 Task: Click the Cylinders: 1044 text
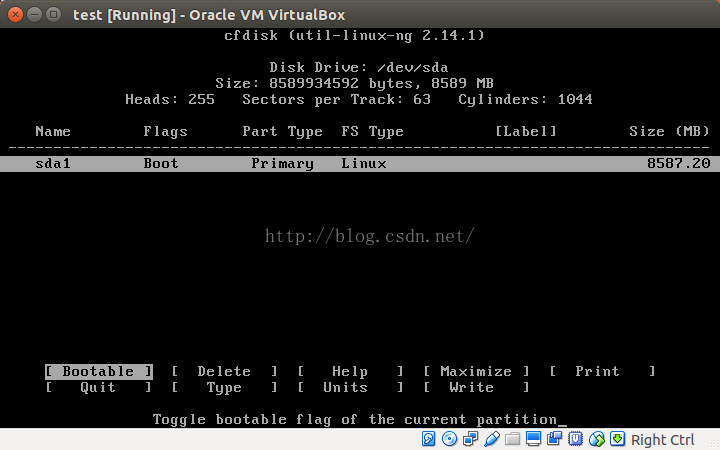point(525,100)
